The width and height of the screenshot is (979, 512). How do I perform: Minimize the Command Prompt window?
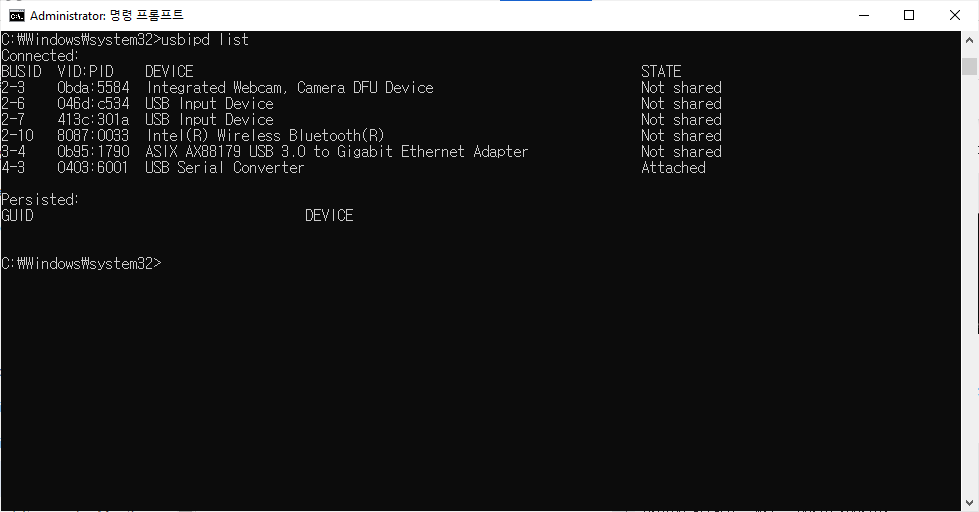tap(862, 15)
